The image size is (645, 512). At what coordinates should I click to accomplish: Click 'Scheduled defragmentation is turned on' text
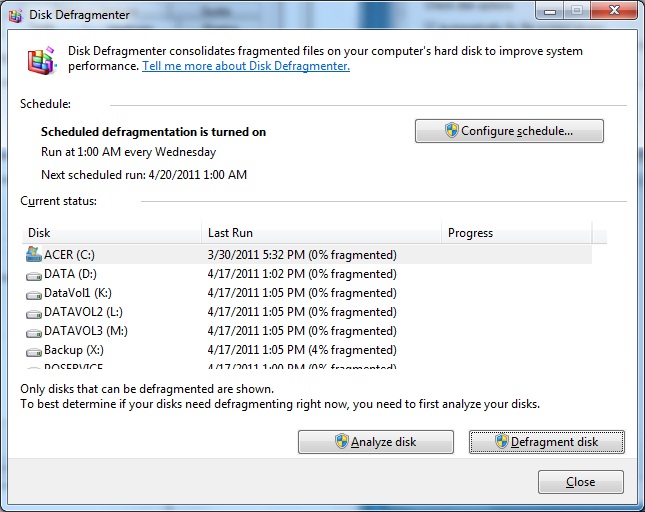click(153, 132)
